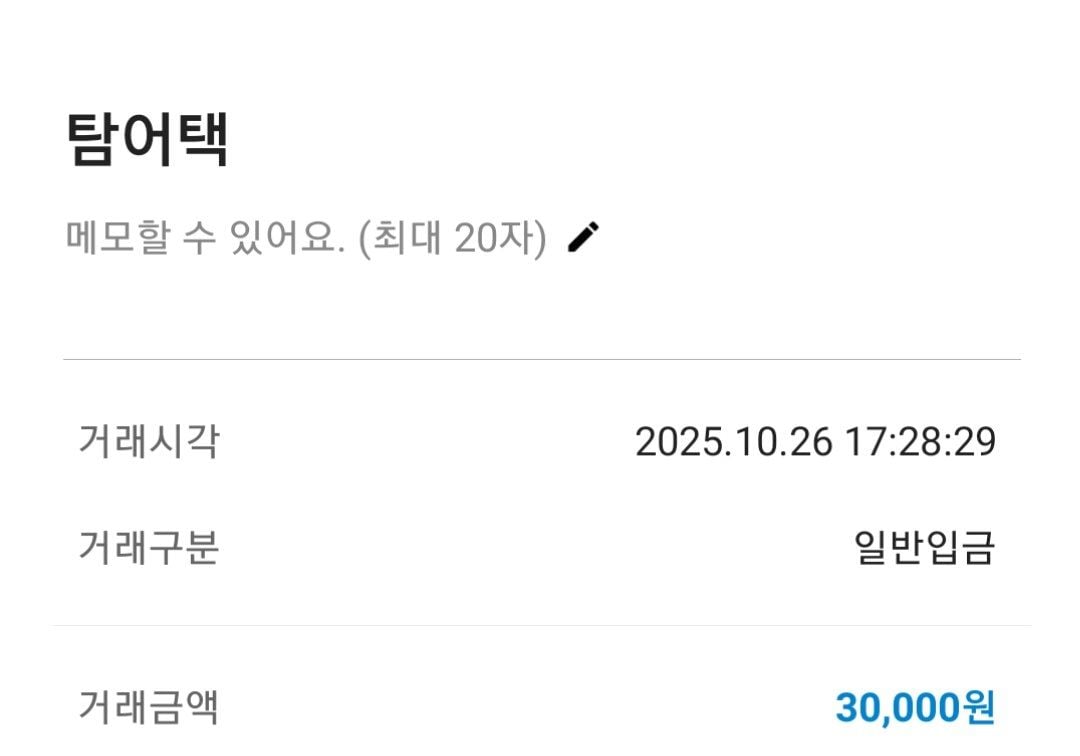Viewport: 1080px width, 756px height.
Task: Click the 원 currency unit after the amount
Action: coord(978,708)
